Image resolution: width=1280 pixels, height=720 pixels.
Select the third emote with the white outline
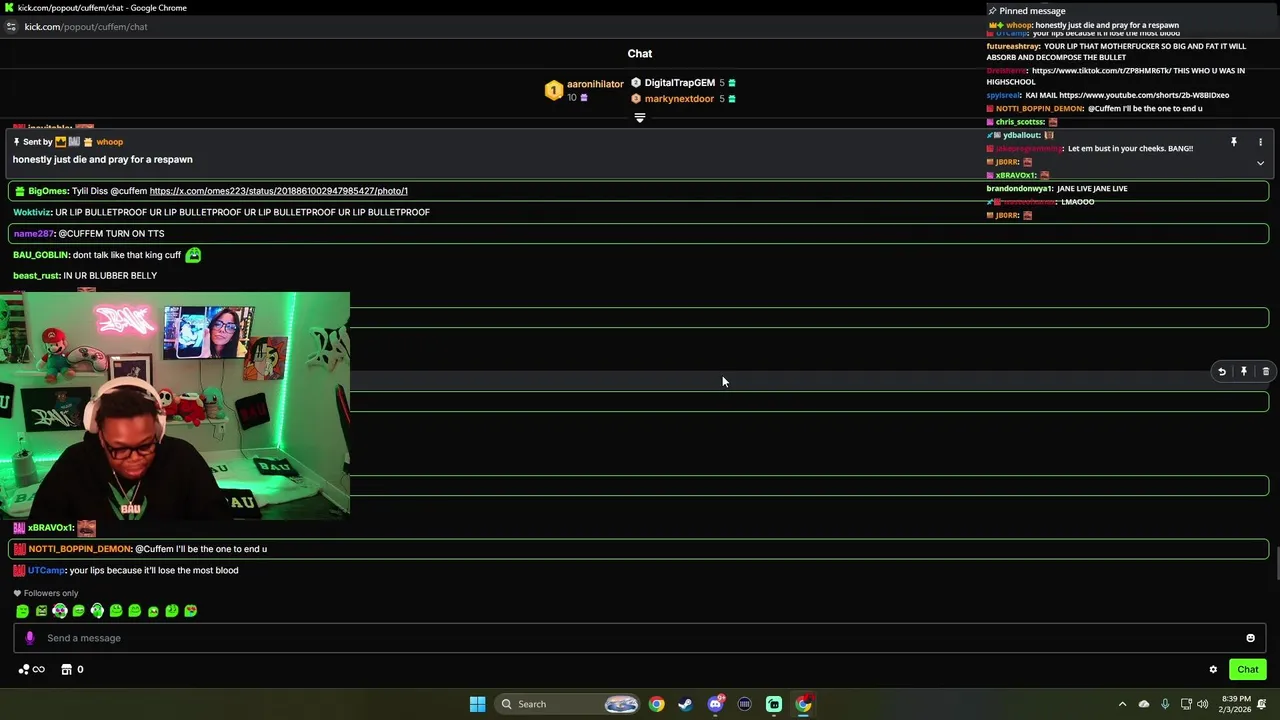[60, 611]
